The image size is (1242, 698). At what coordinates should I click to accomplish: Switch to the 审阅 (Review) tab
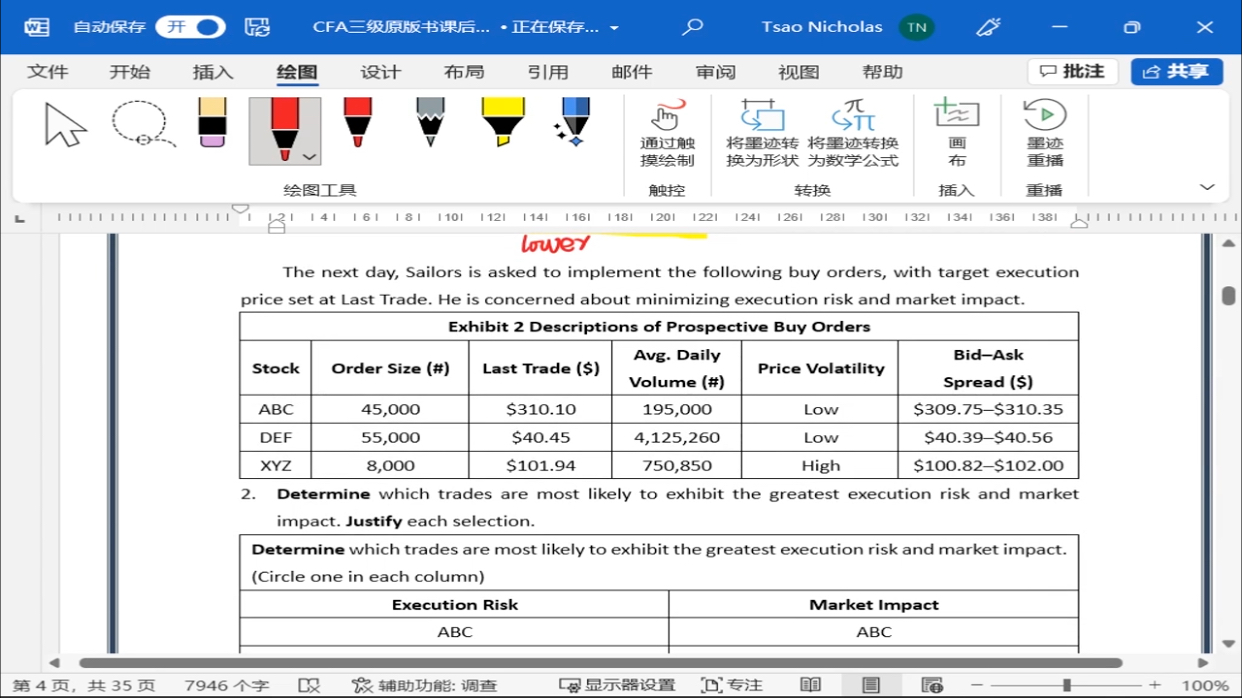pos(715,72)
